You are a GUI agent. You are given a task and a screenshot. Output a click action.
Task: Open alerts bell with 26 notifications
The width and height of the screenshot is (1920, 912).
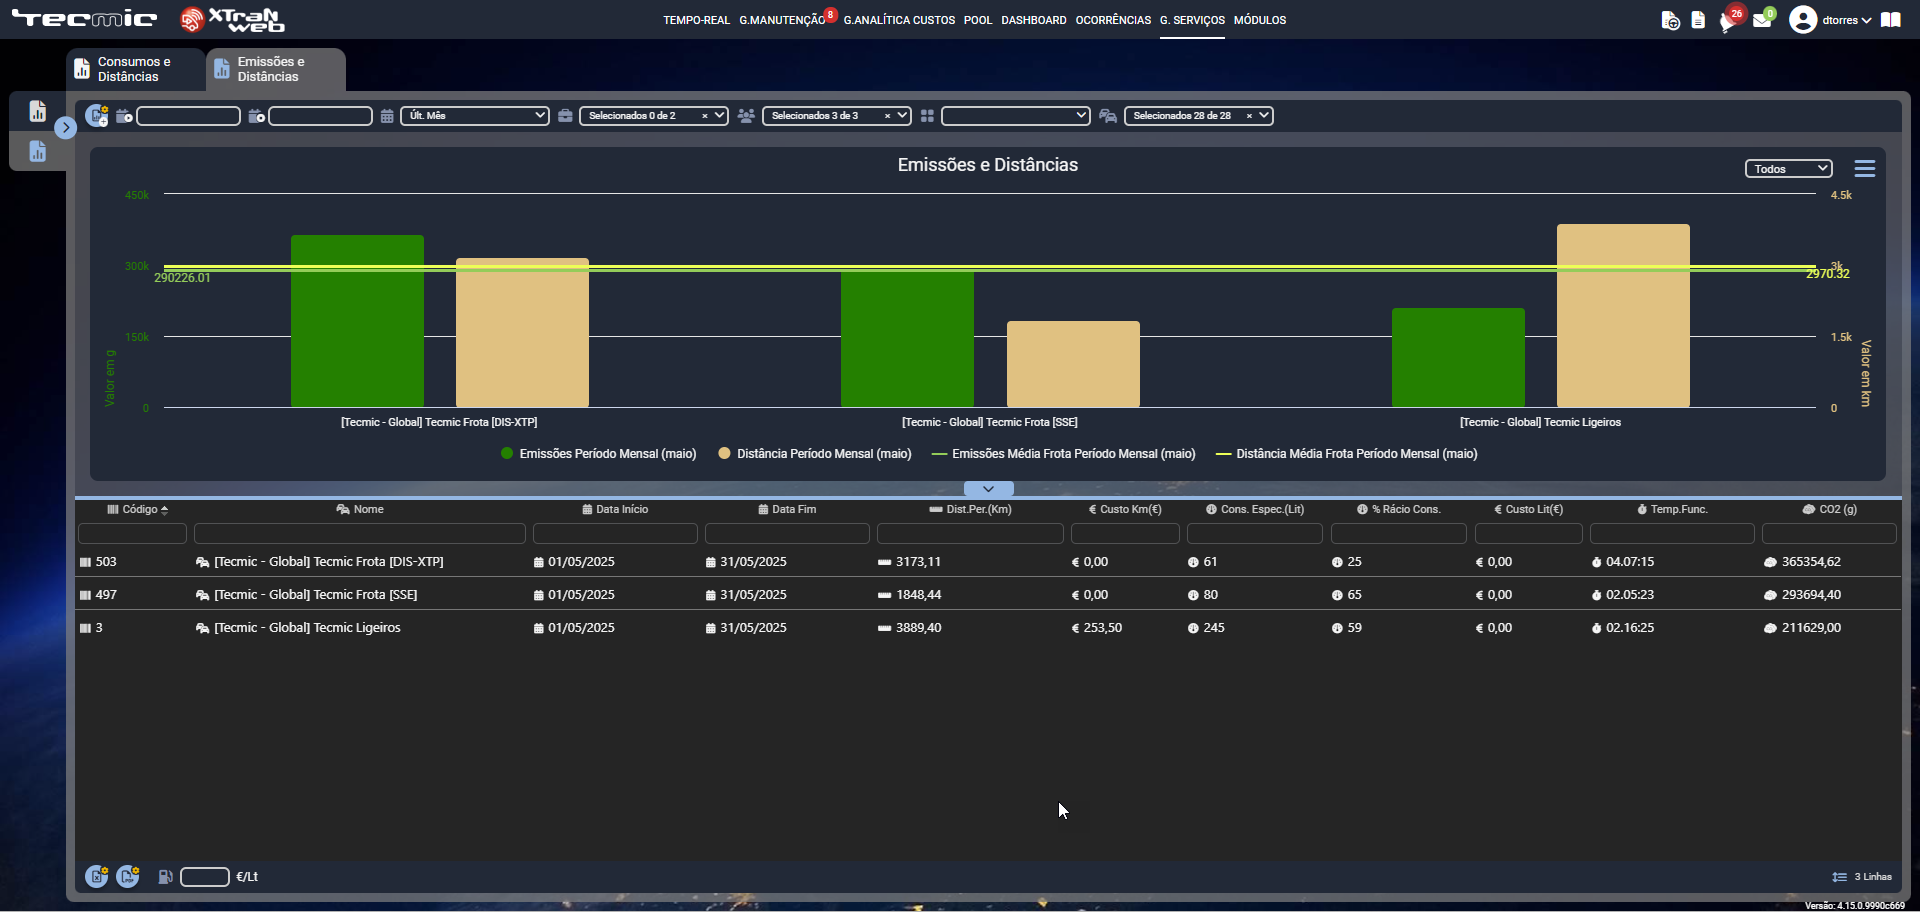pos(1730,20)
